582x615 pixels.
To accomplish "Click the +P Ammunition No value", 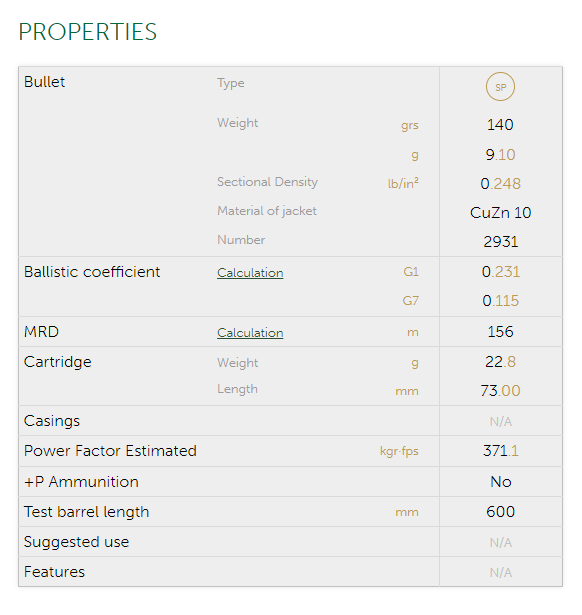I will tap(500, 482).
